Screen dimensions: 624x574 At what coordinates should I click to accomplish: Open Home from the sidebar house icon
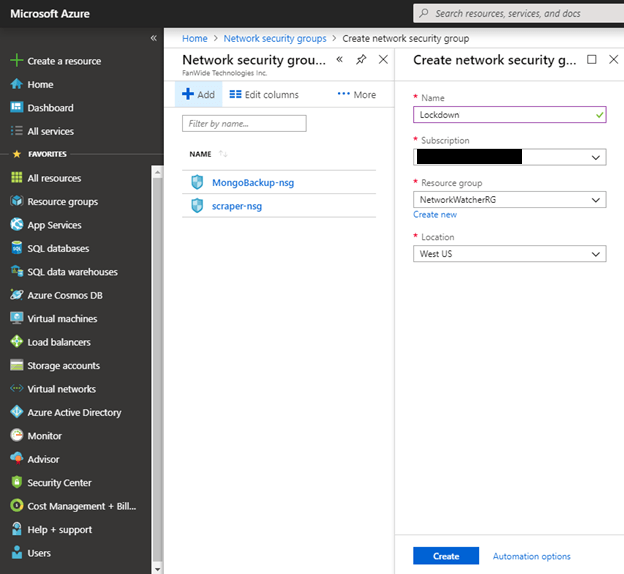[17, 84]
